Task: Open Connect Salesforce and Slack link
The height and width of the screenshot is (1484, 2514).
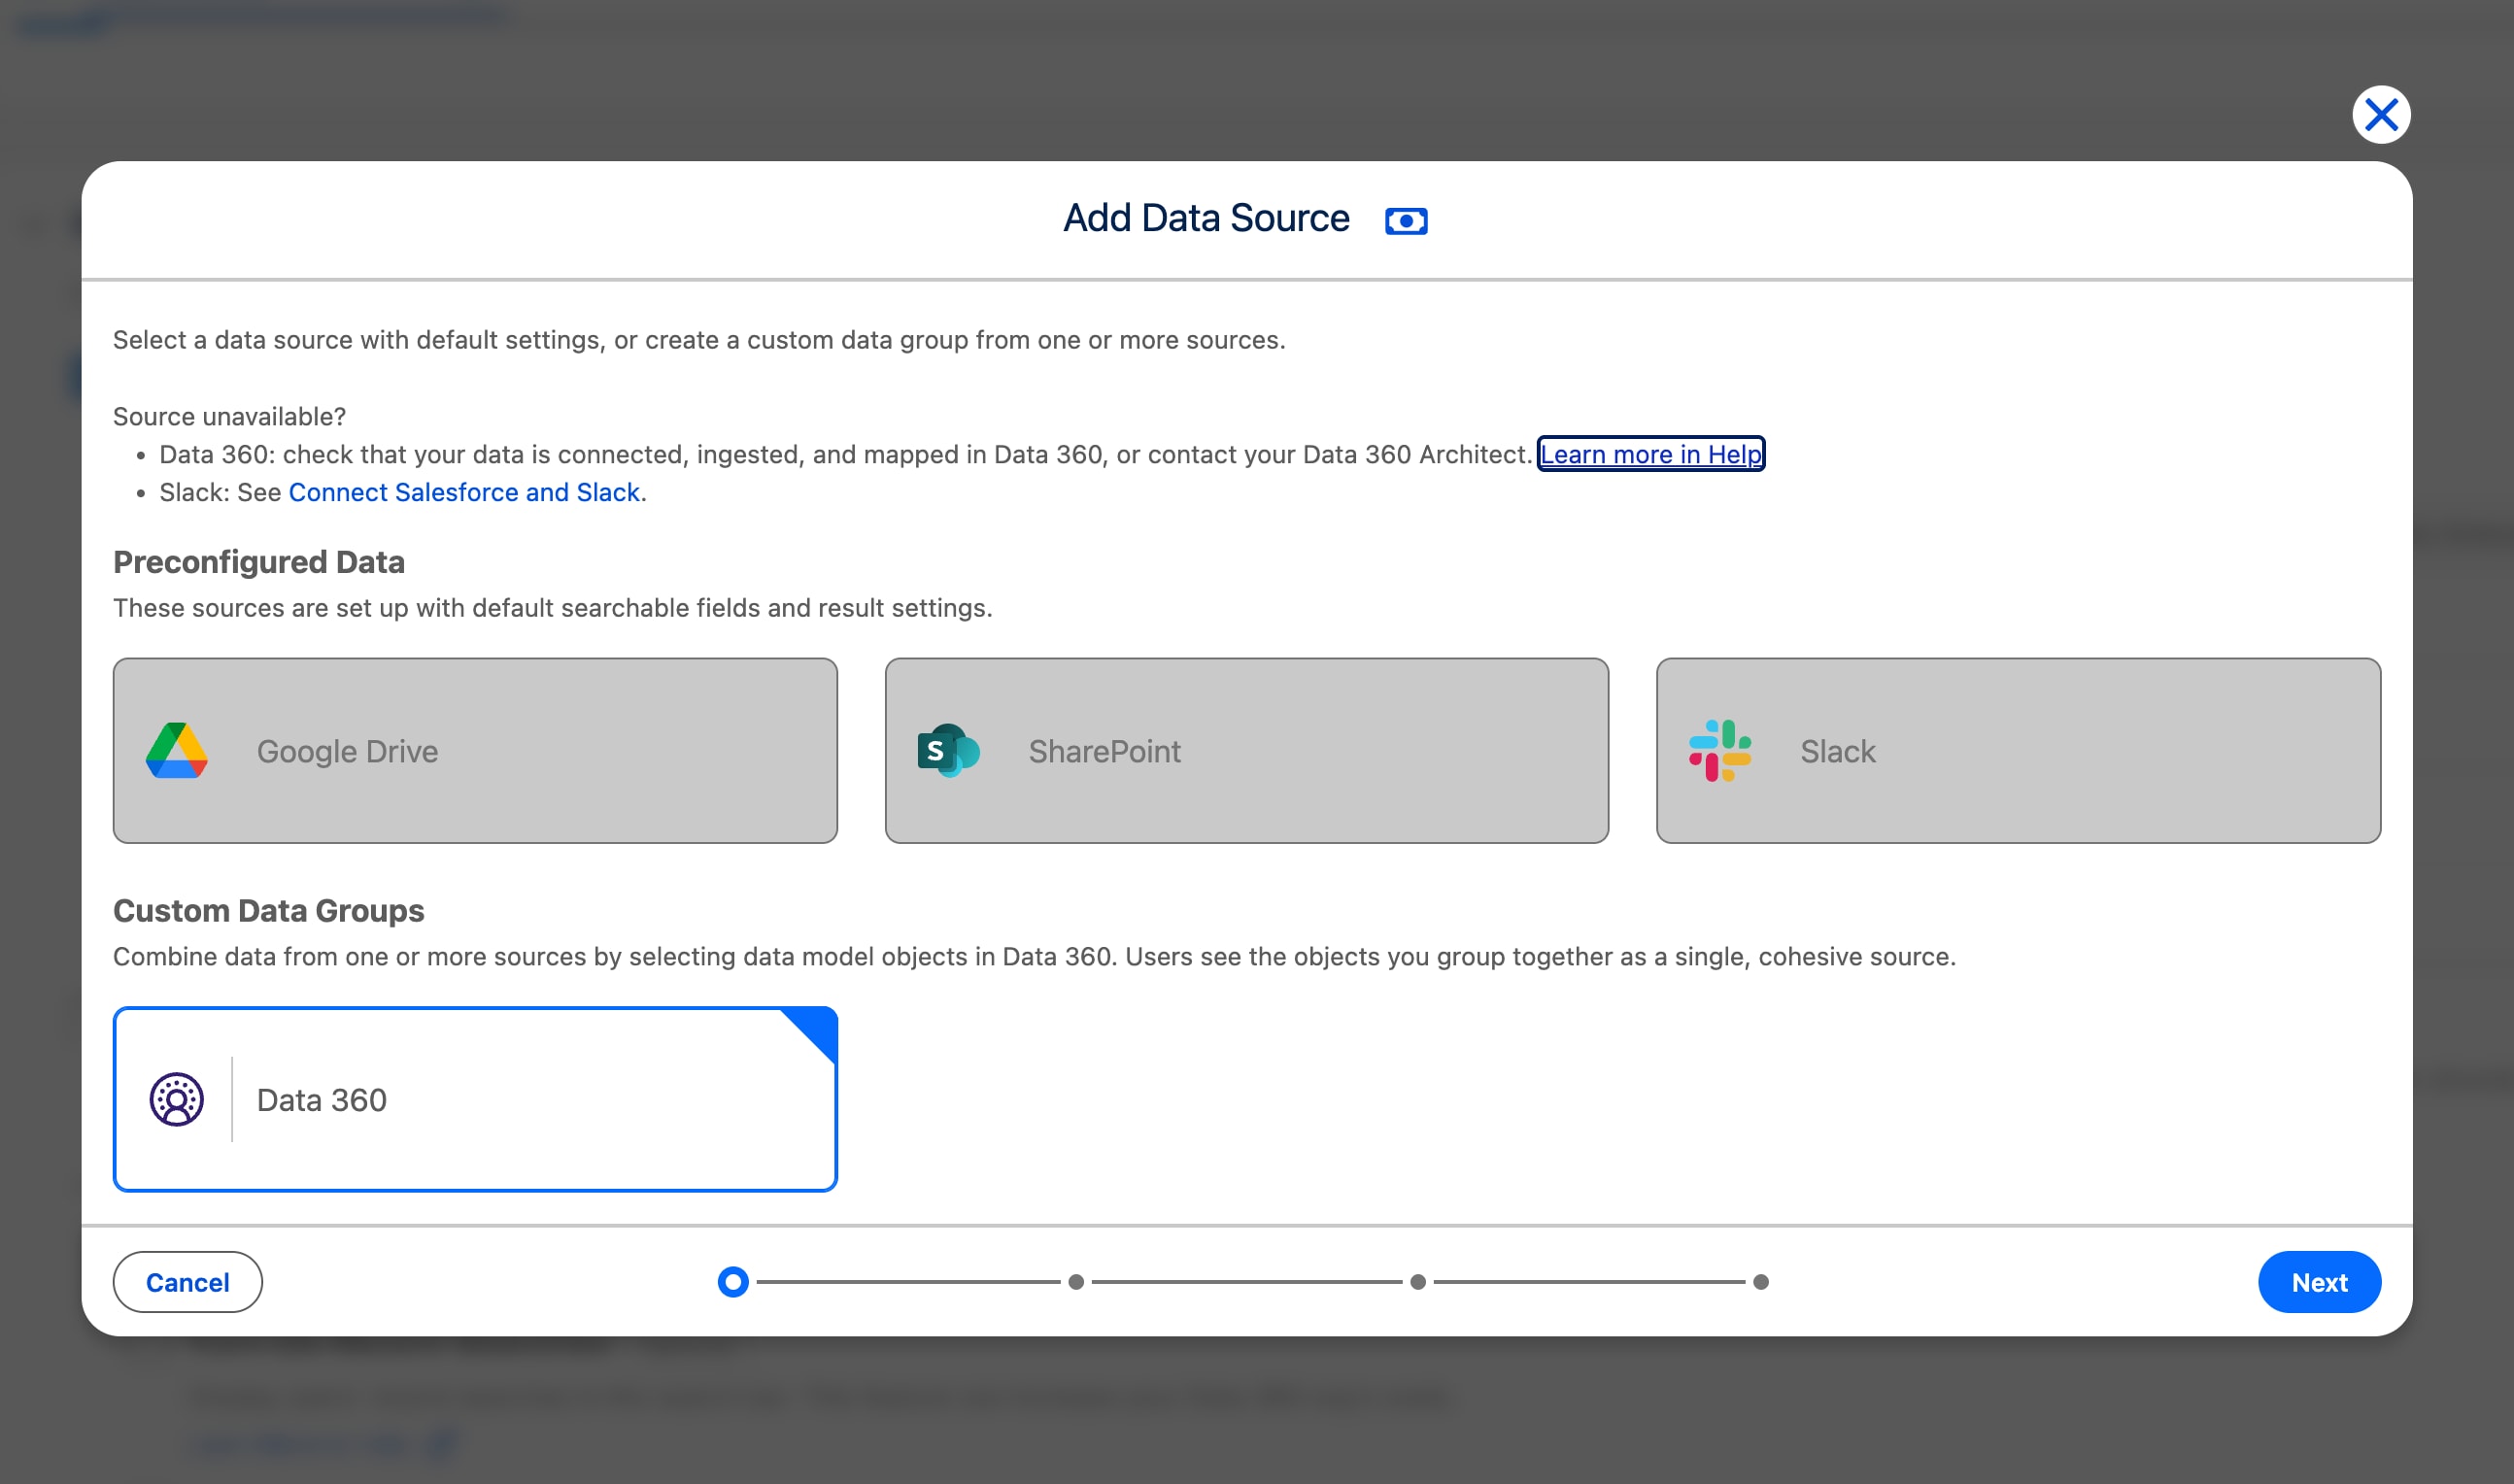Action: coord(464,492)
